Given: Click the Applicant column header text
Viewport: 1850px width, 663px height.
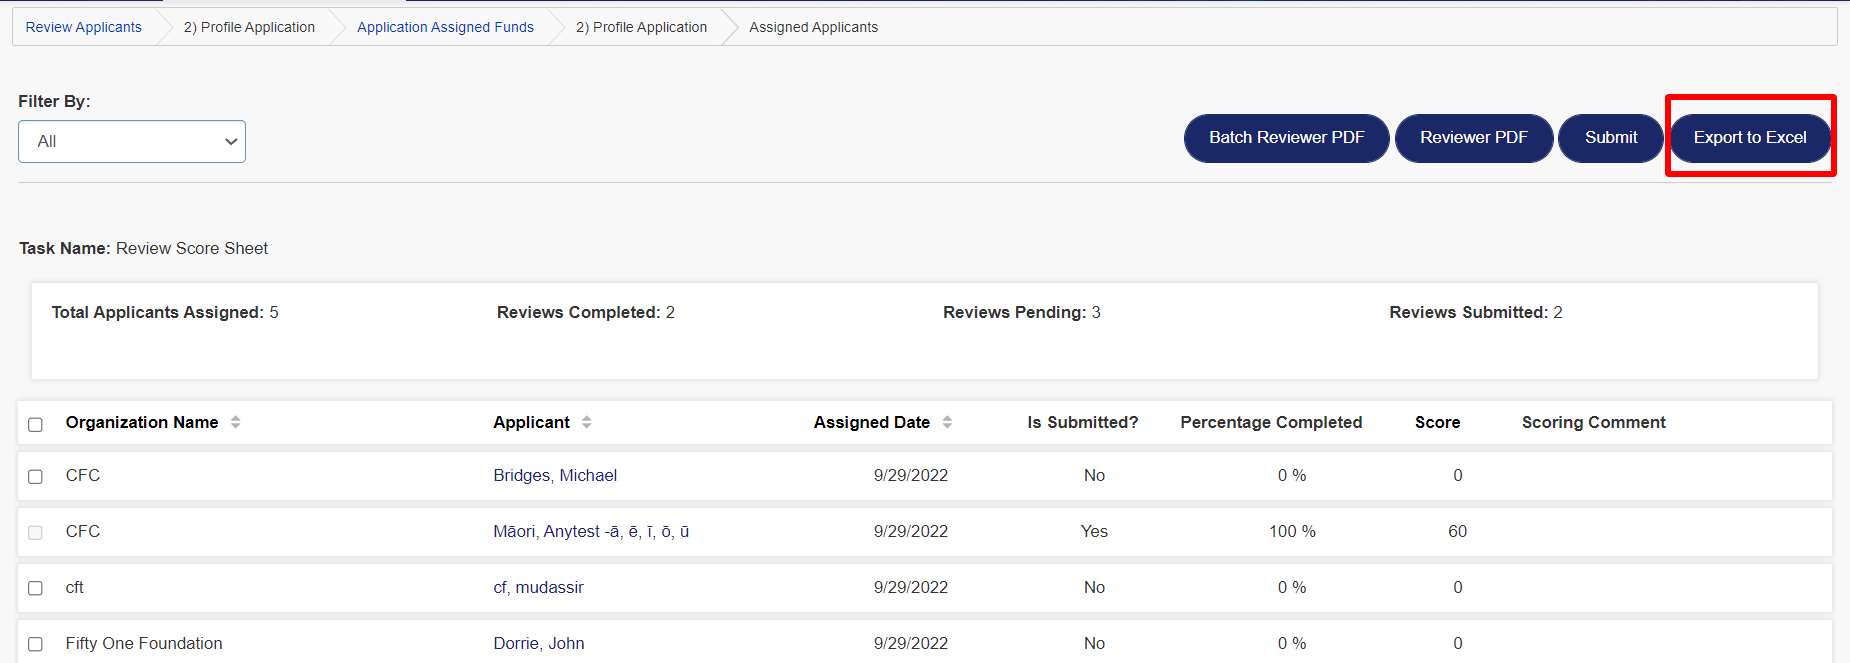Looking at the screenshot, I should (531, 422).
